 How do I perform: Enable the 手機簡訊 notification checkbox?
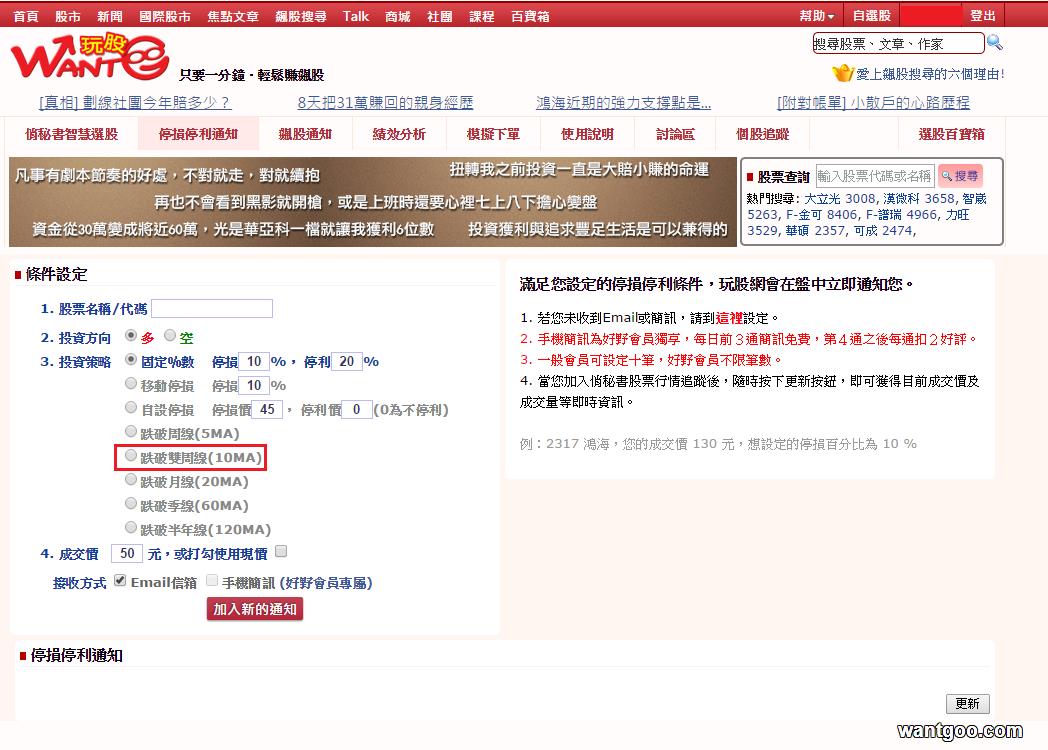(x=212, y=580)
